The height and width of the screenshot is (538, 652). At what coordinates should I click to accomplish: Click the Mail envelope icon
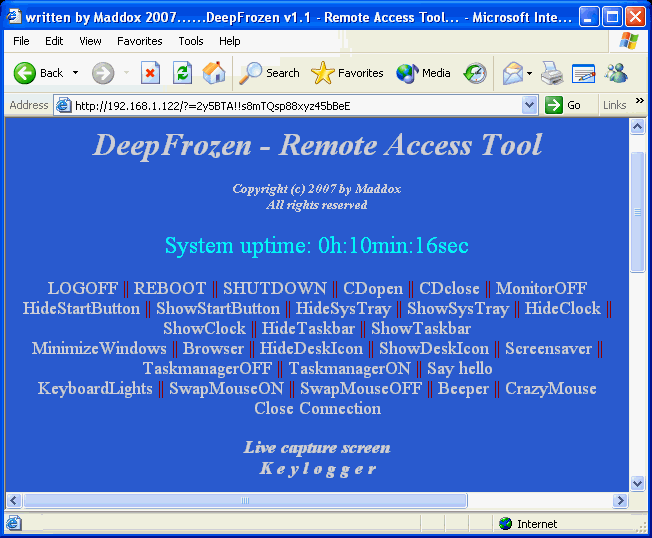512,73
